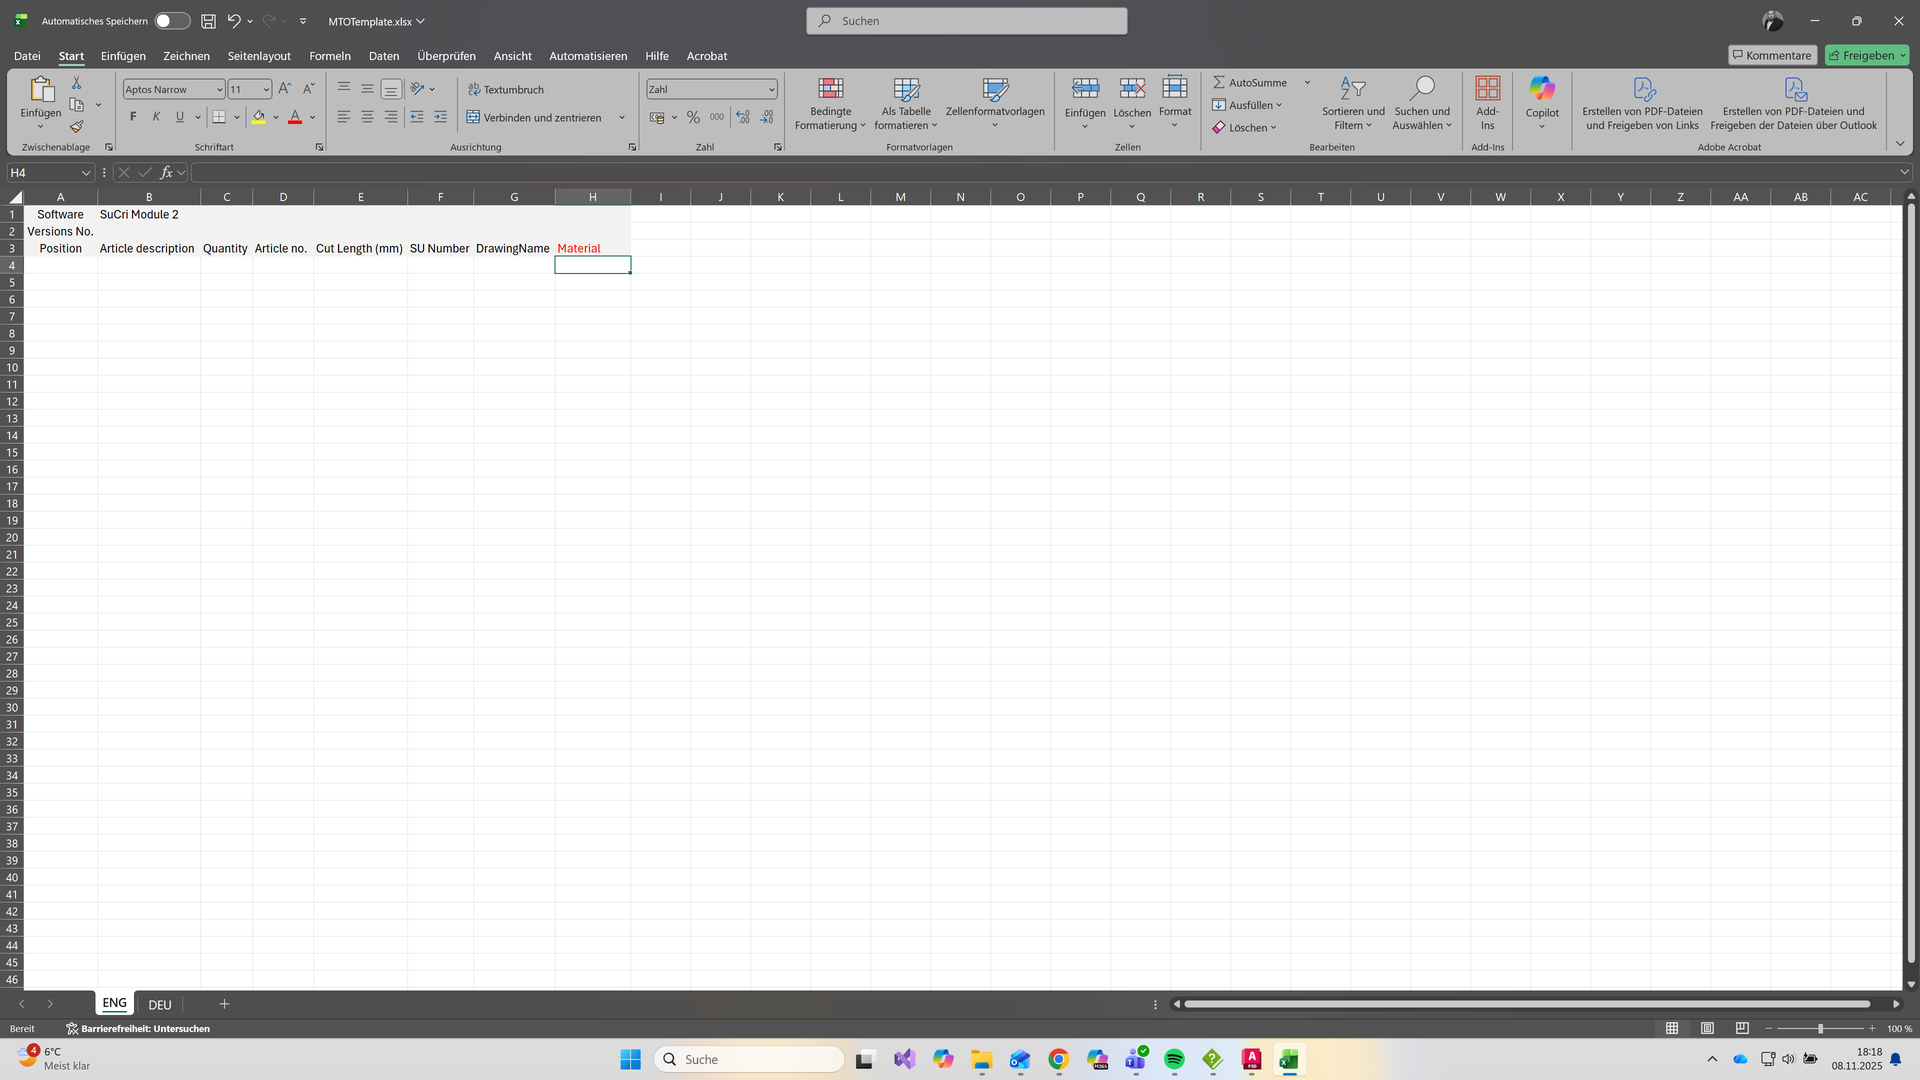Click the Increase font size icon
Viewport: 1920px width, 1080px height.
[x=285, y=89]
